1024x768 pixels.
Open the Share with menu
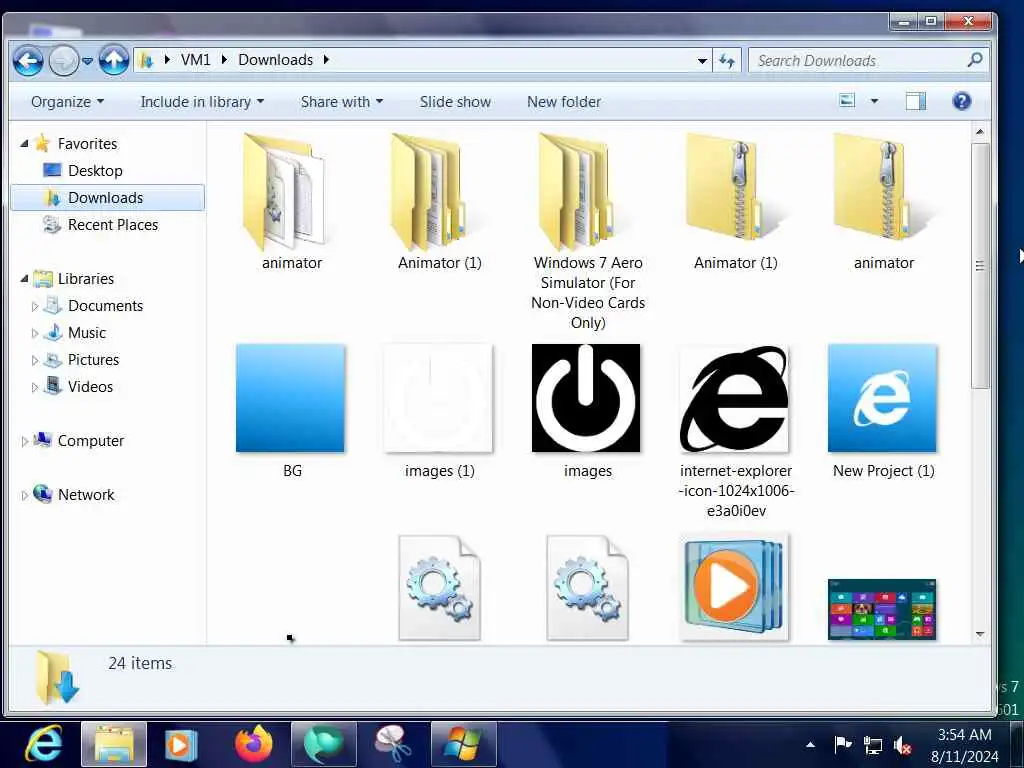pos(342,102)
